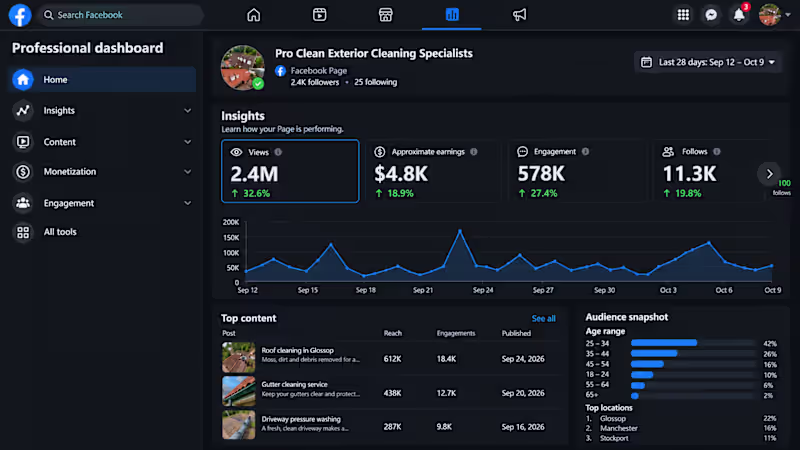
Task: Select the Engagement metric card
Action: tap(577, 171)
